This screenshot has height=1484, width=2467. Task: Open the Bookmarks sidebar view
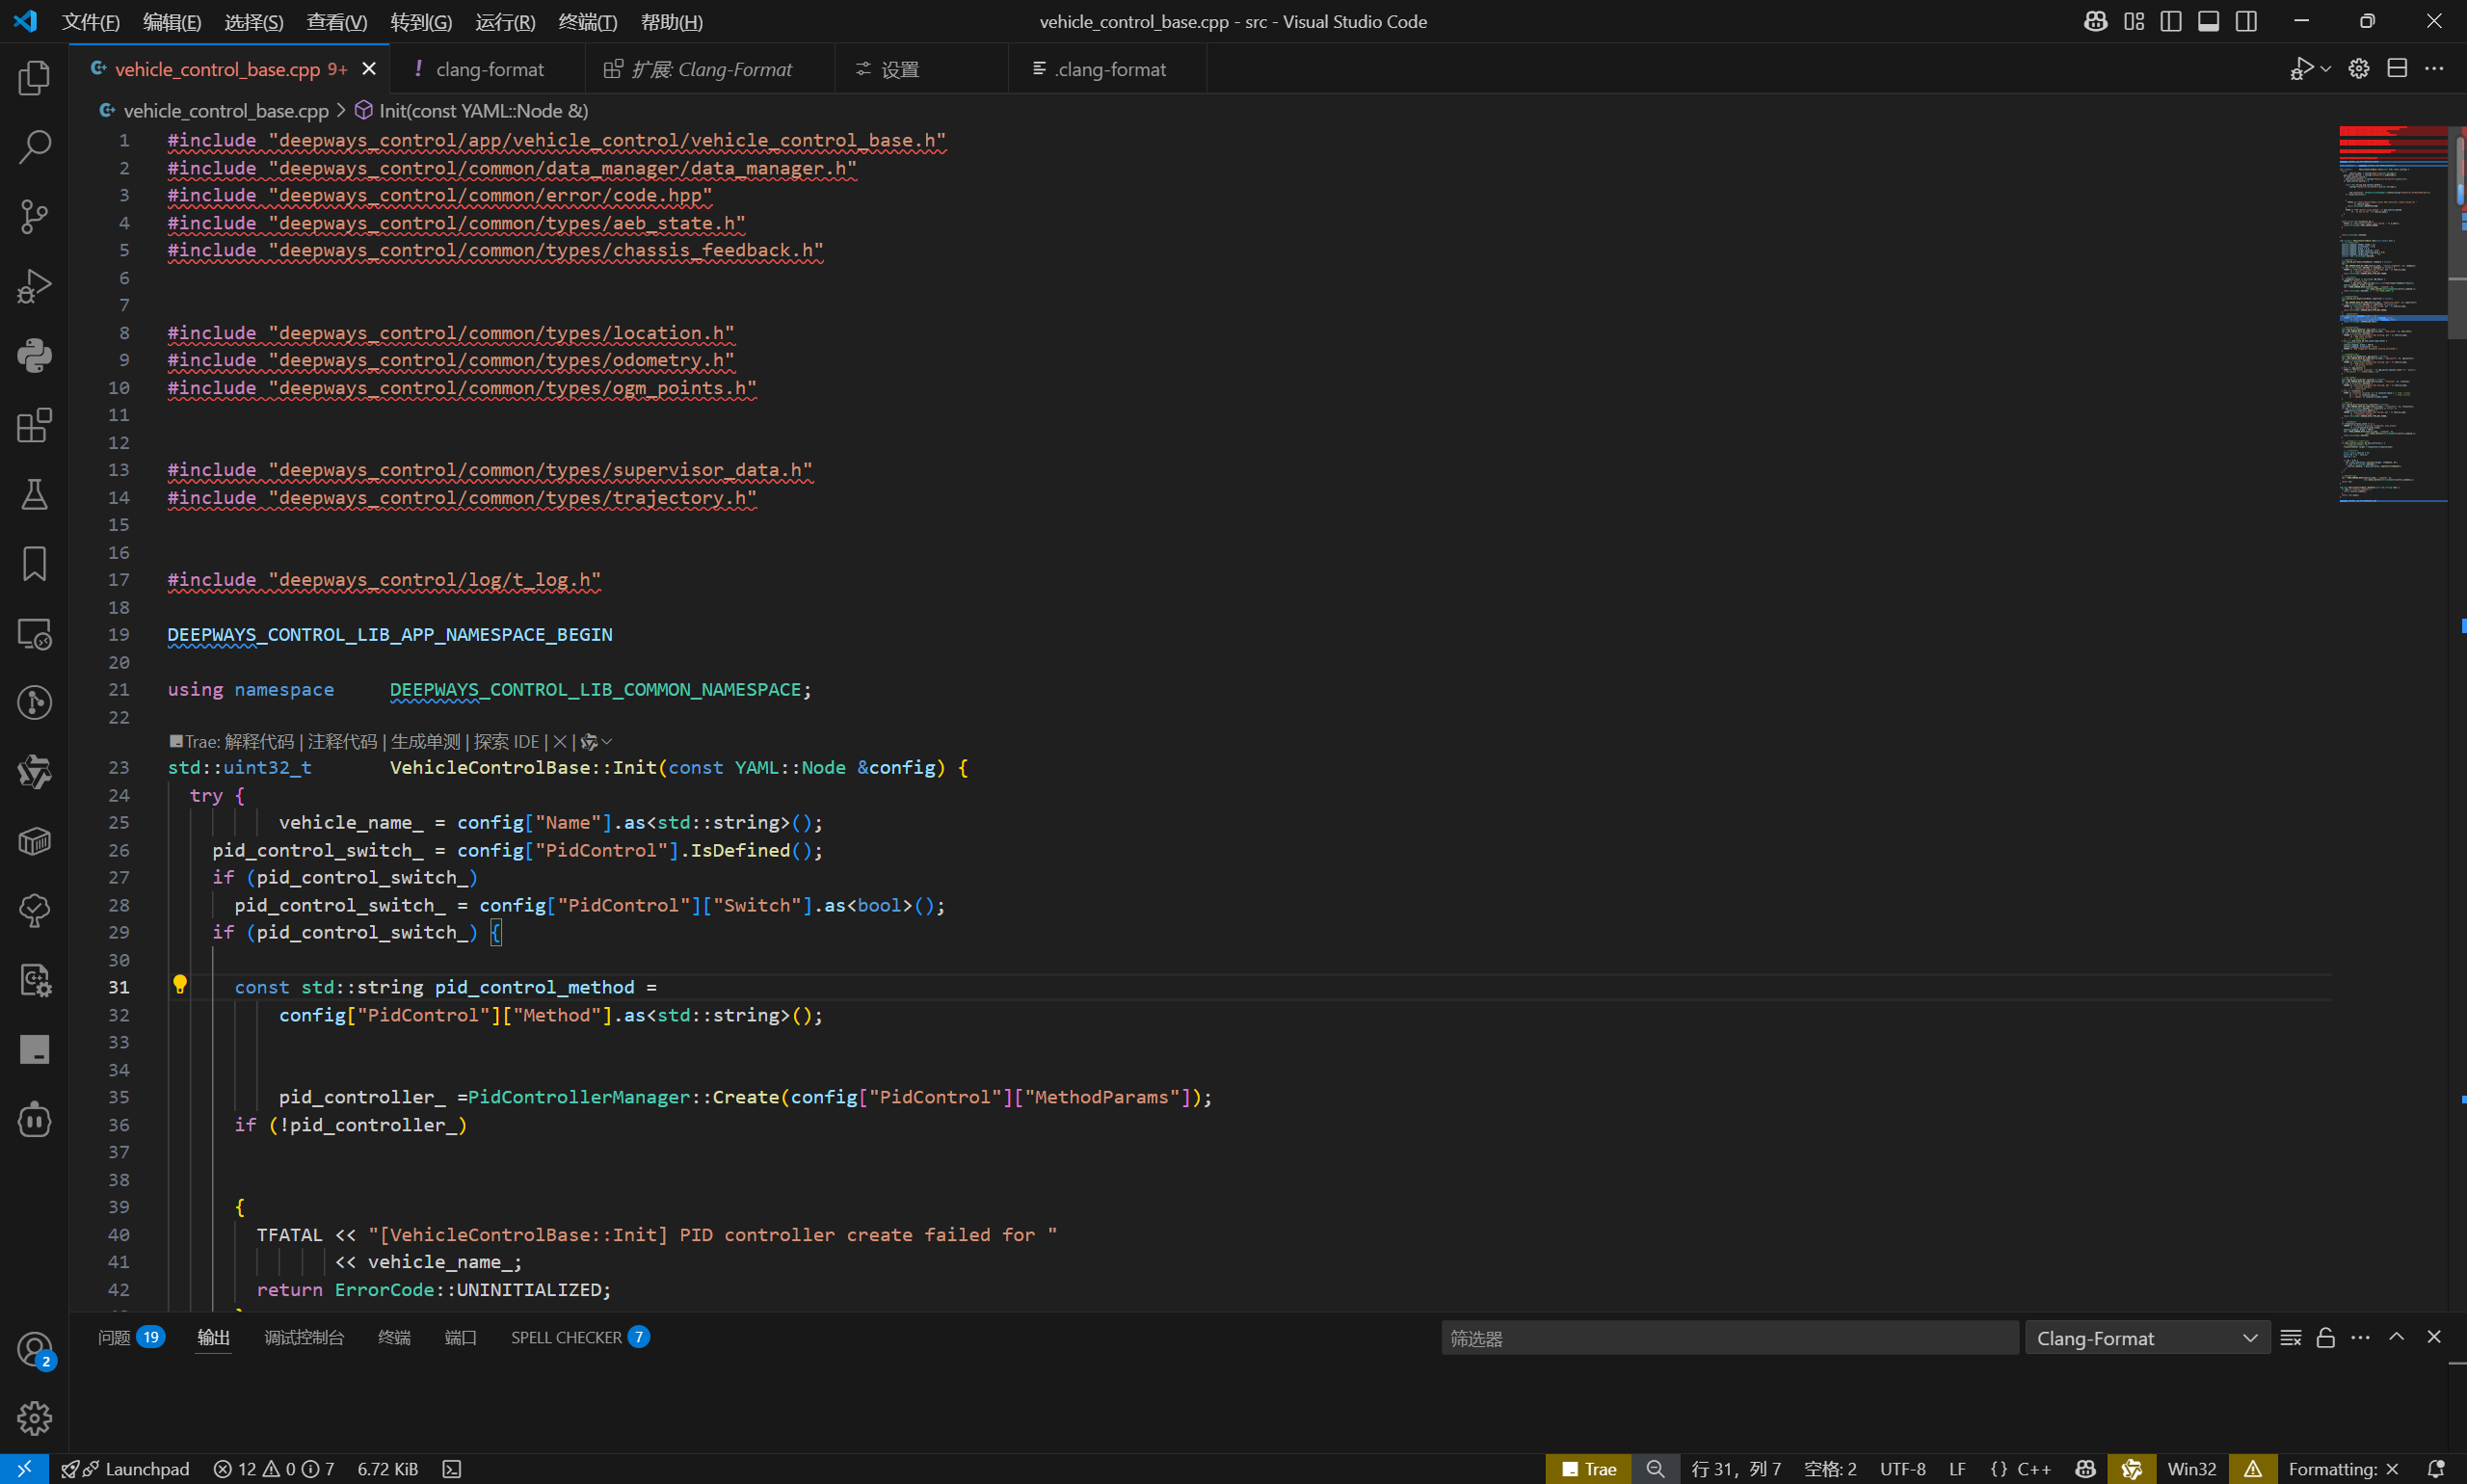tap(34, 563)
